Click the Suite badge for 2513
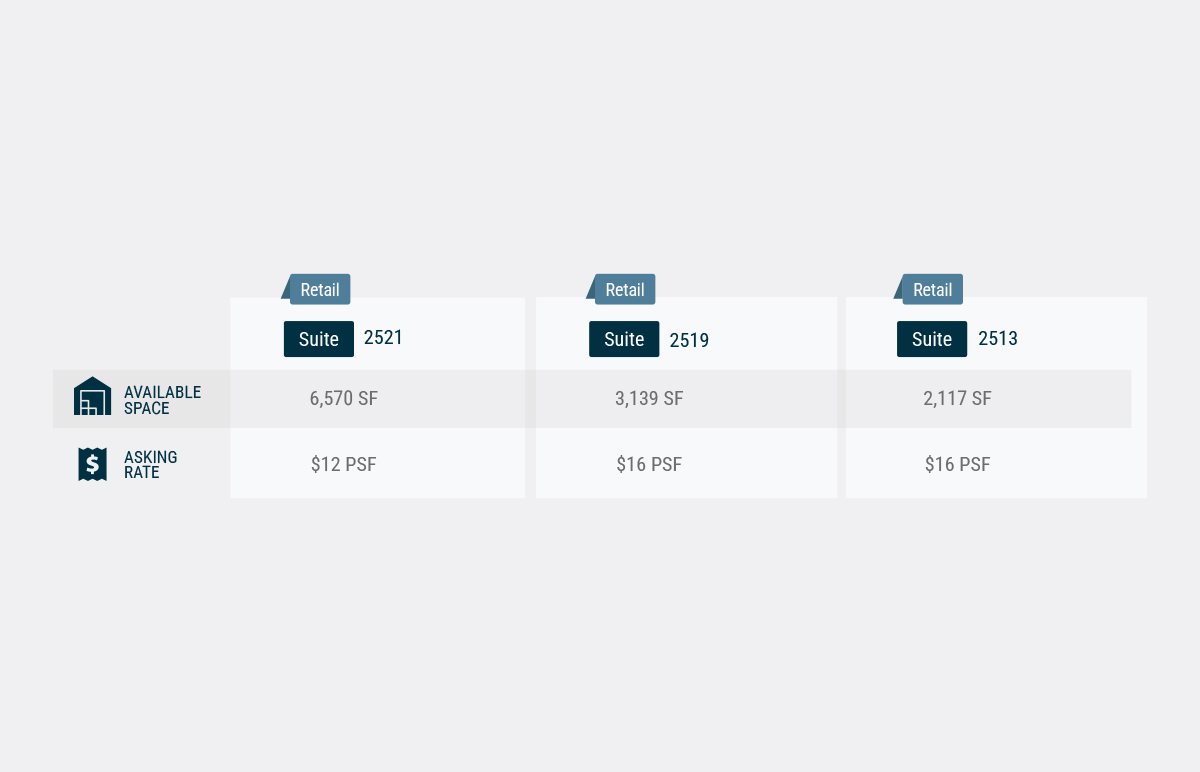This screenshot has width=1200, height=772. tap(932, 339)
